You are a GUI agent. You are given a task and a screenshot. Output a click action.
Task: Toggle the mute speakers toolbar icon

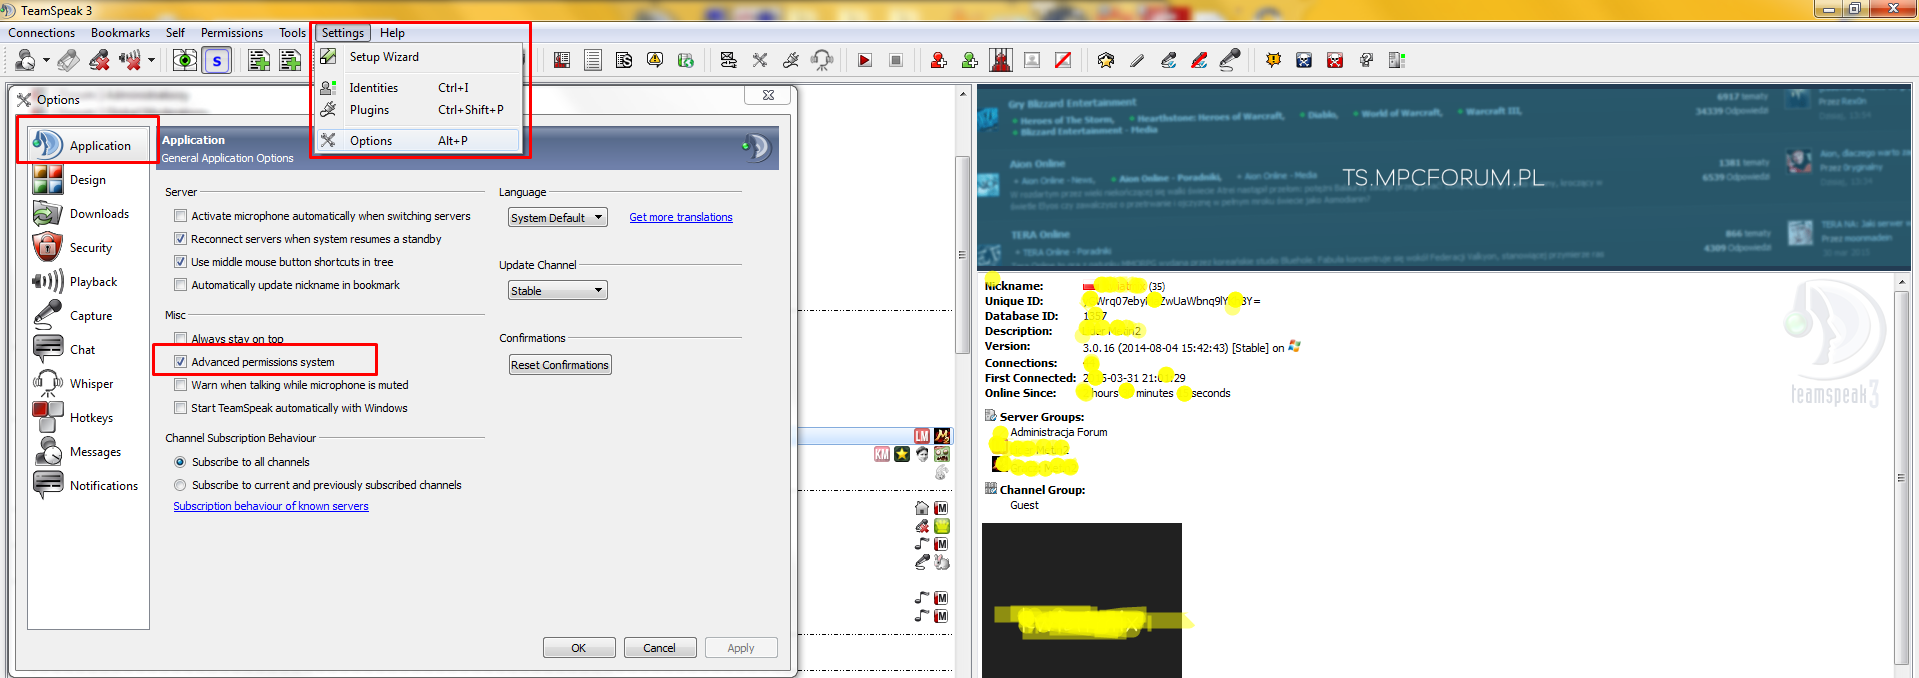[x=130, y=61]
